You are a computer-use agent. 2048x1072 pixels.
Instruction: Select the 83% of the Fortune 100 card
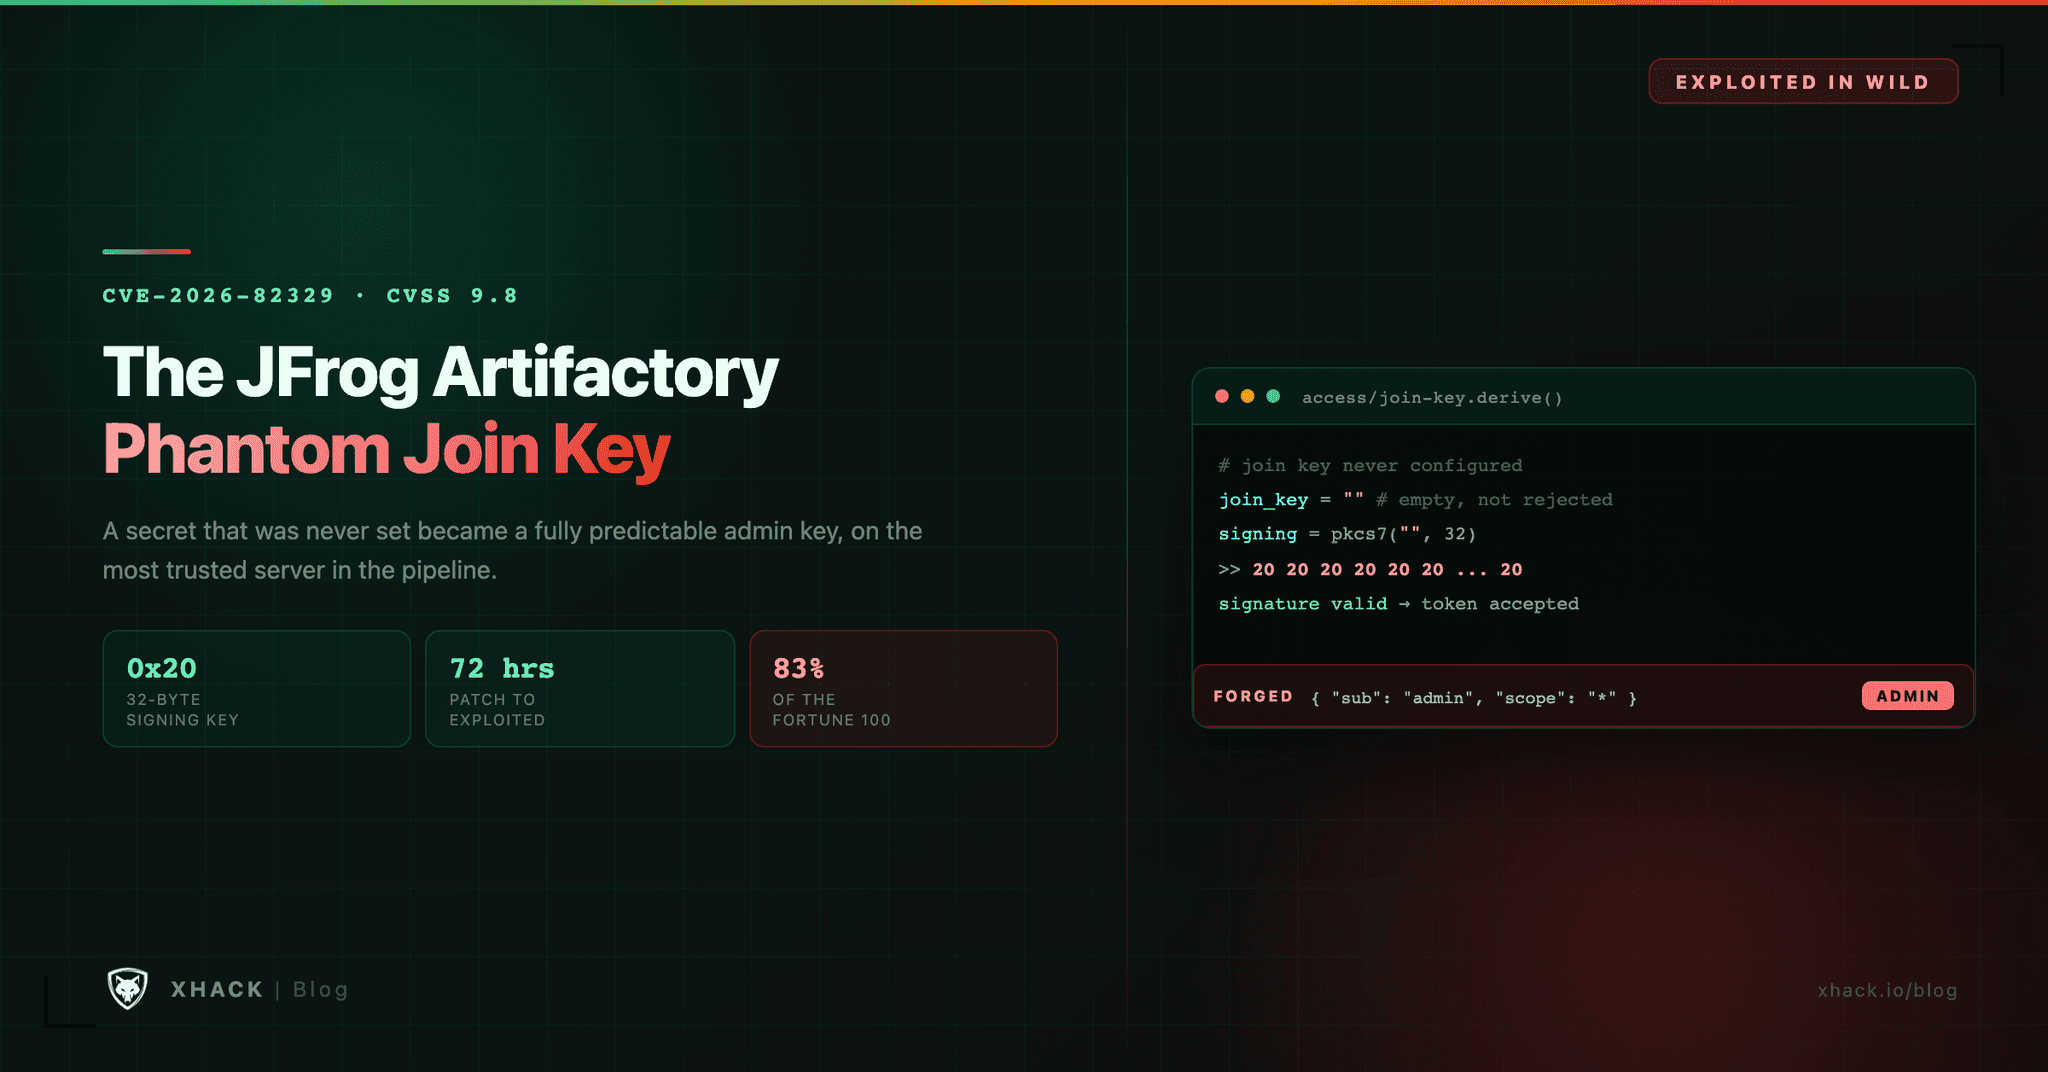click(903, 688)
